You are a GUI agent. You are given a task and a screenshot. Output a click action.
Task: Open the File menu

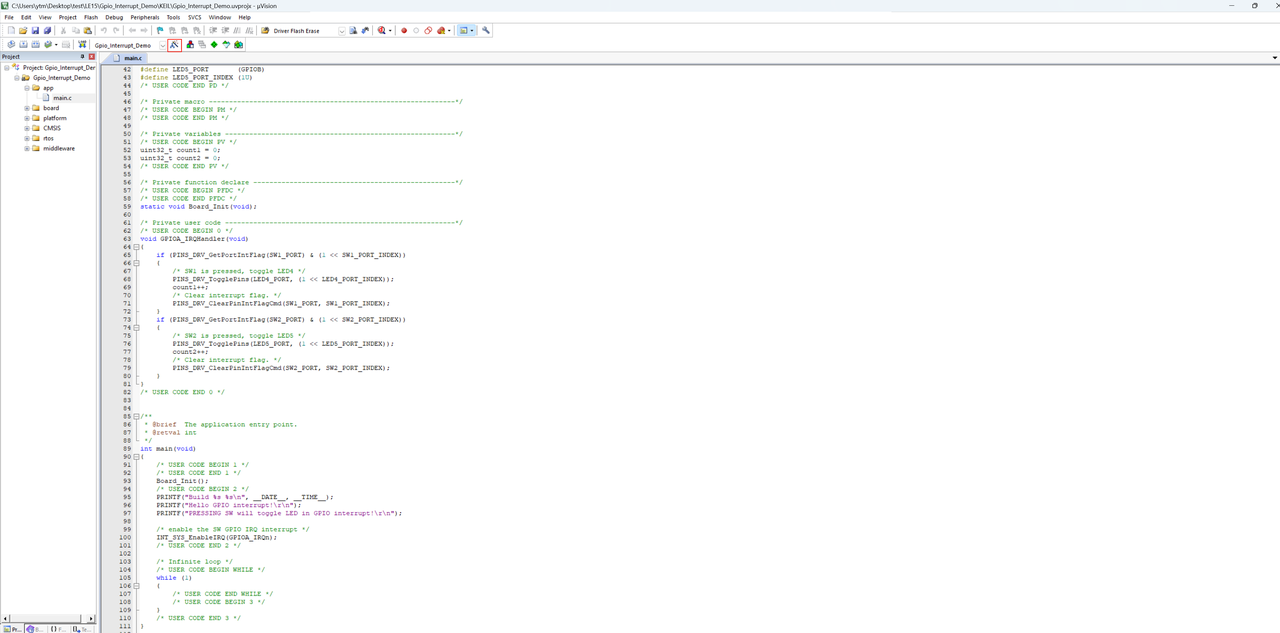[x=8, y=17]
